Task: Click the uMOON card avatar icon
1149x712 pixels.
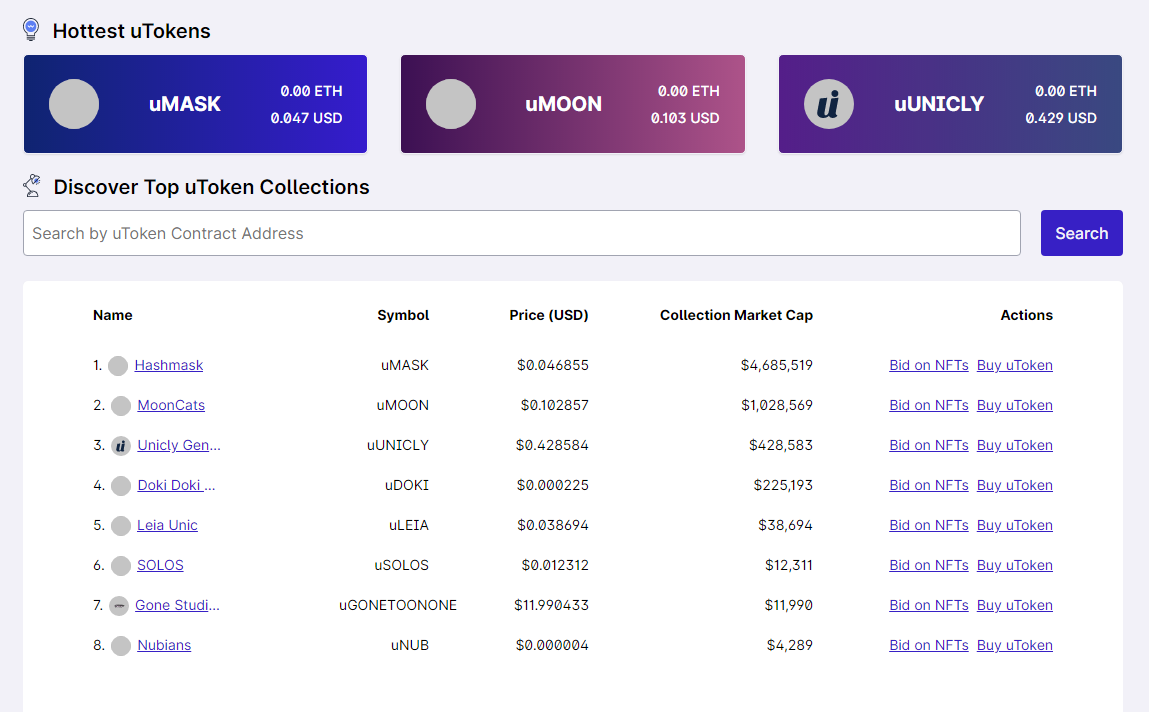Action: [451, 104]
